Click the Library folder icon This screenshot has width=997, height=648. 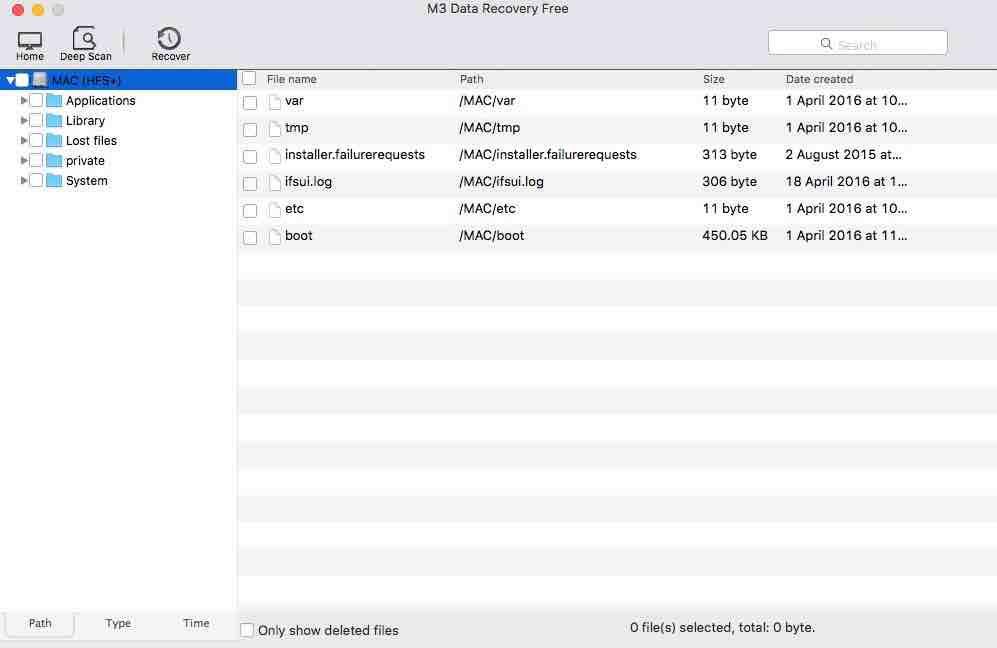[x=55, y=120]
